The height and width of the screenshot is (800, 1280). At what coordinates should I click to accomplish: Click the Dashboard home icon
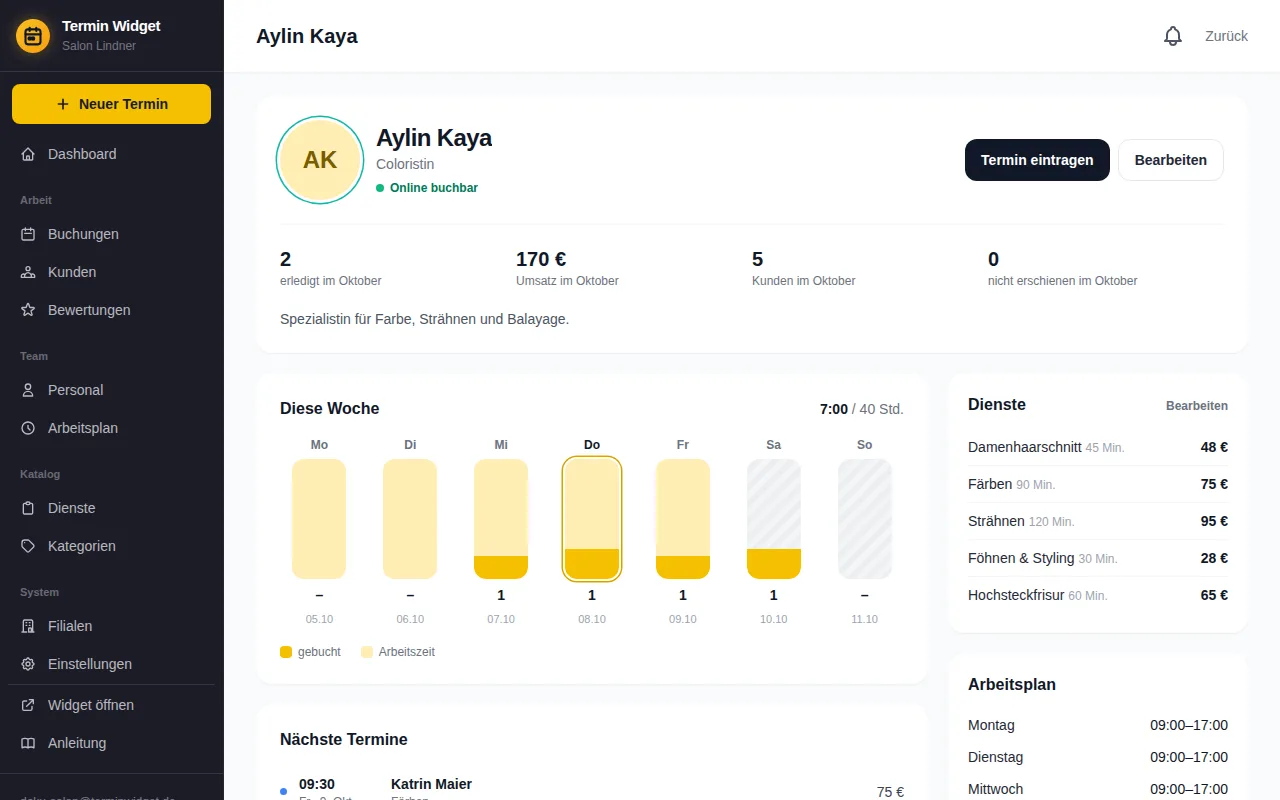[28, 154]
